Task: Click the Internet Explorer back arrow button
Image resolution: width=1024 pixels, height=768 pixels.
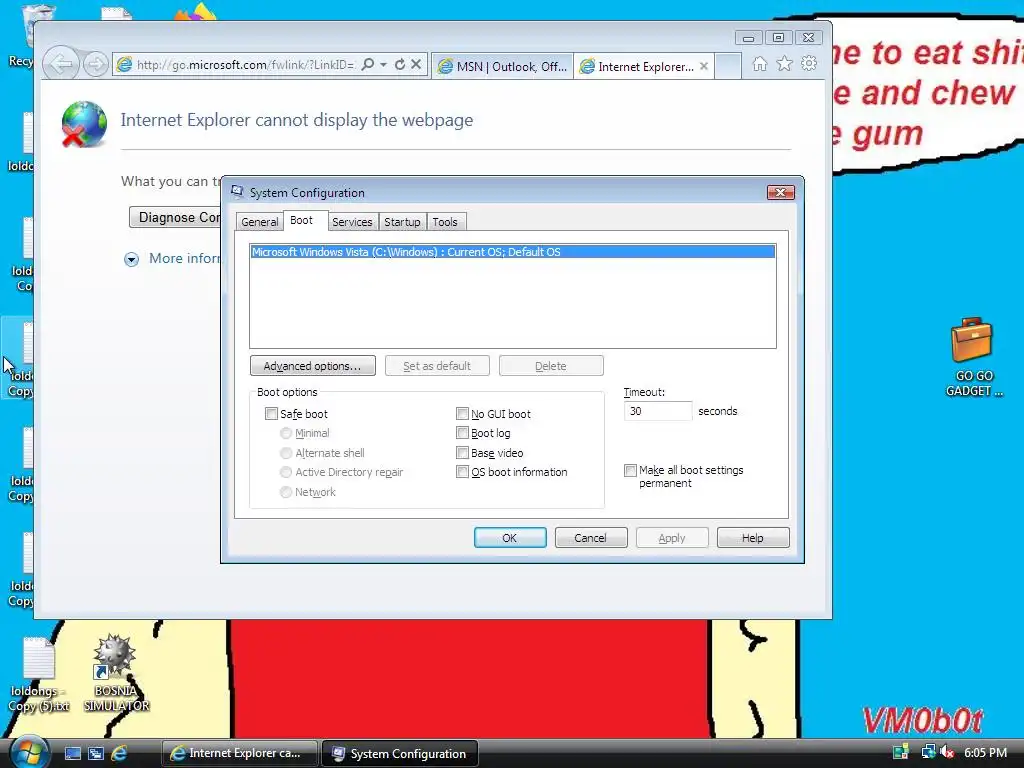Action: click(62, 64)
